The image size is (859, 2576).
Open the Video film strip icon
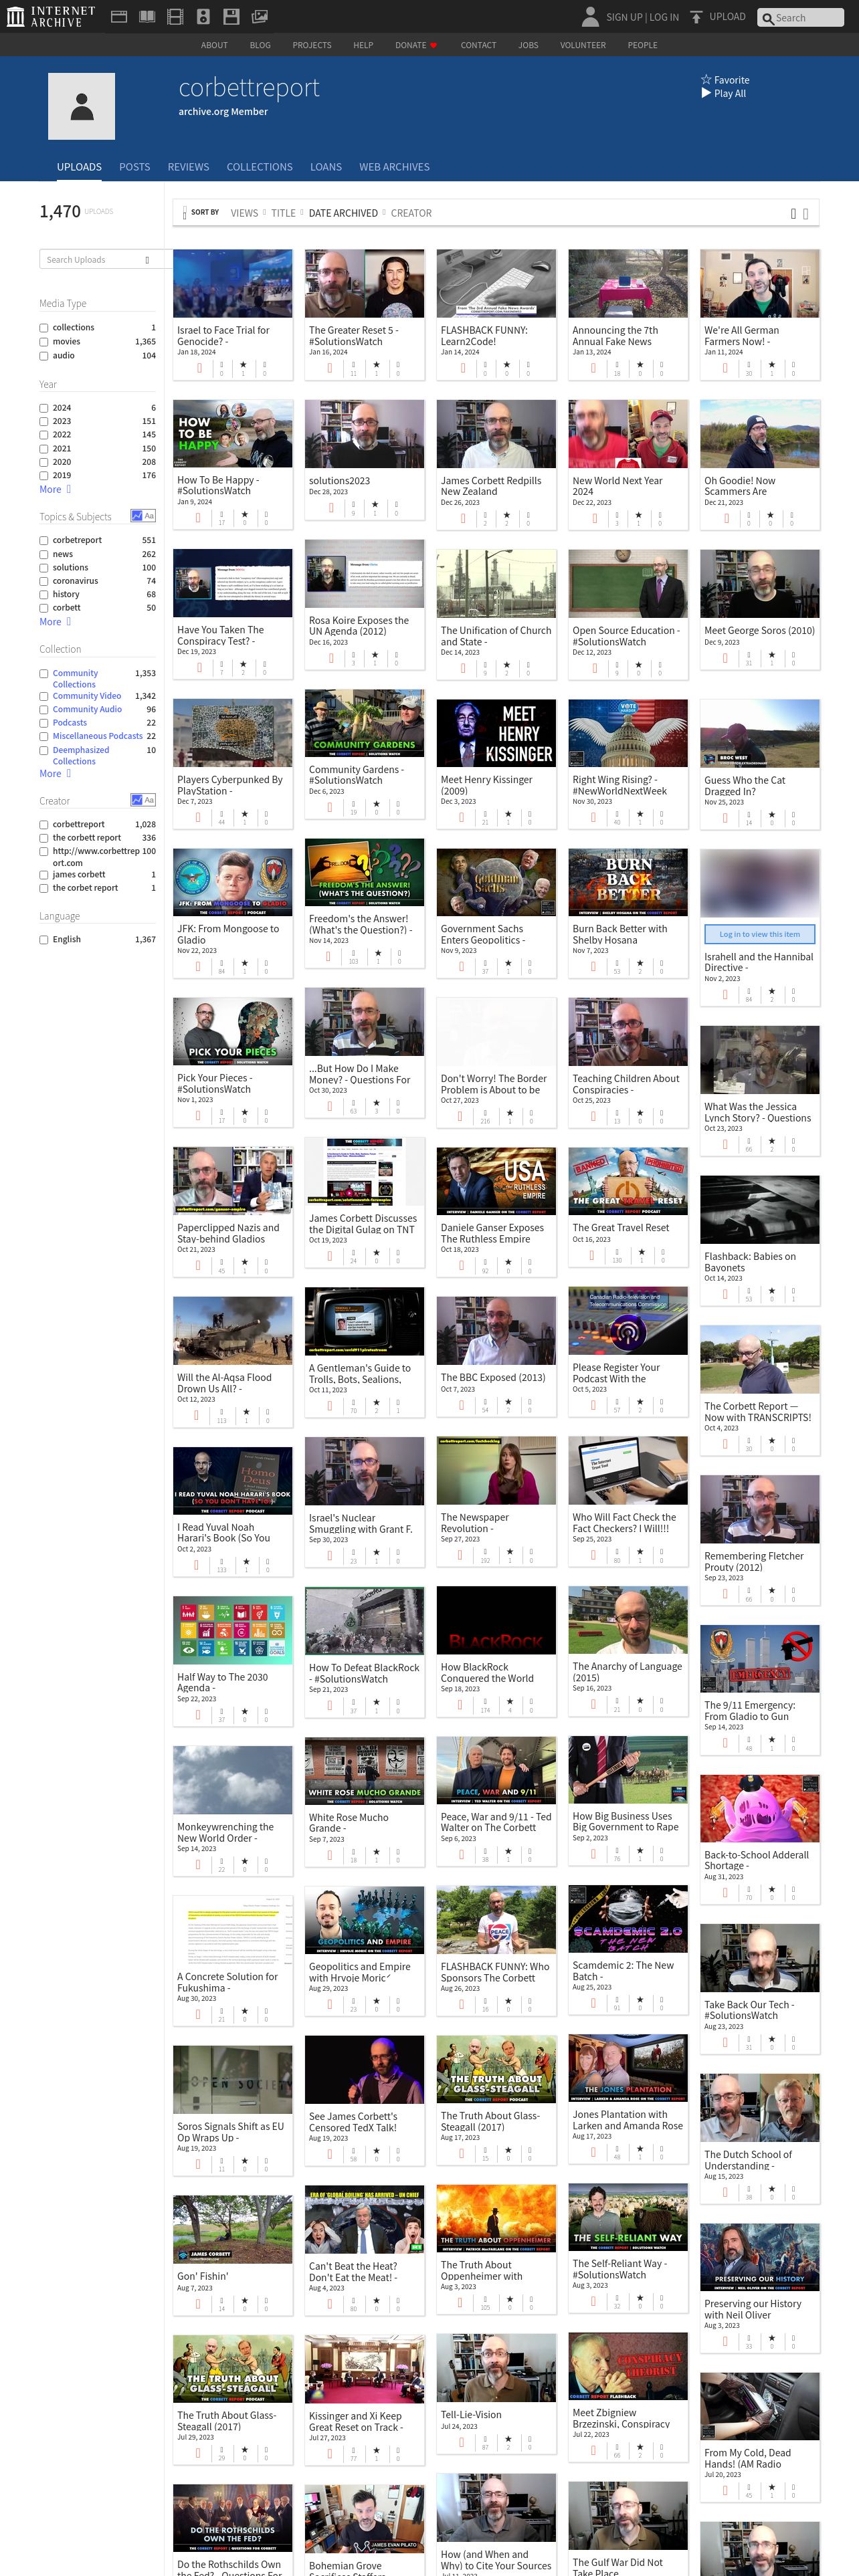[175, 17]
